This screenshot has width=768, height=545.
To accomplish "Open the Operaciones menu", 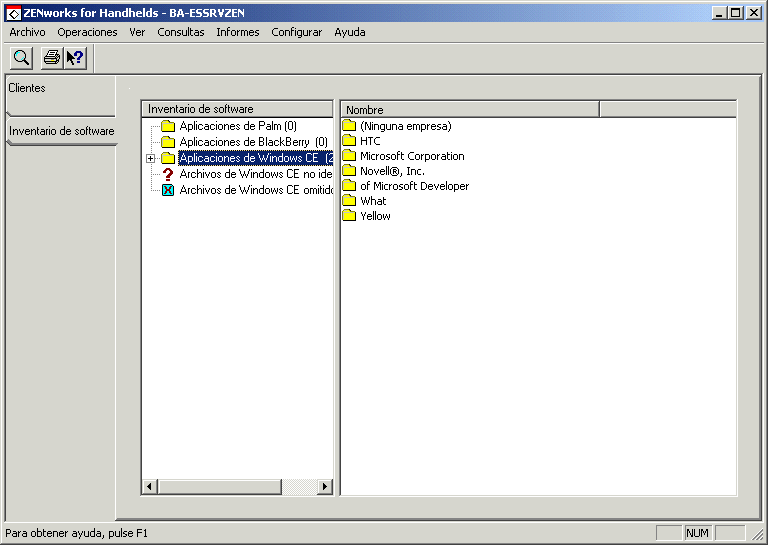I will tap(87, 32).
